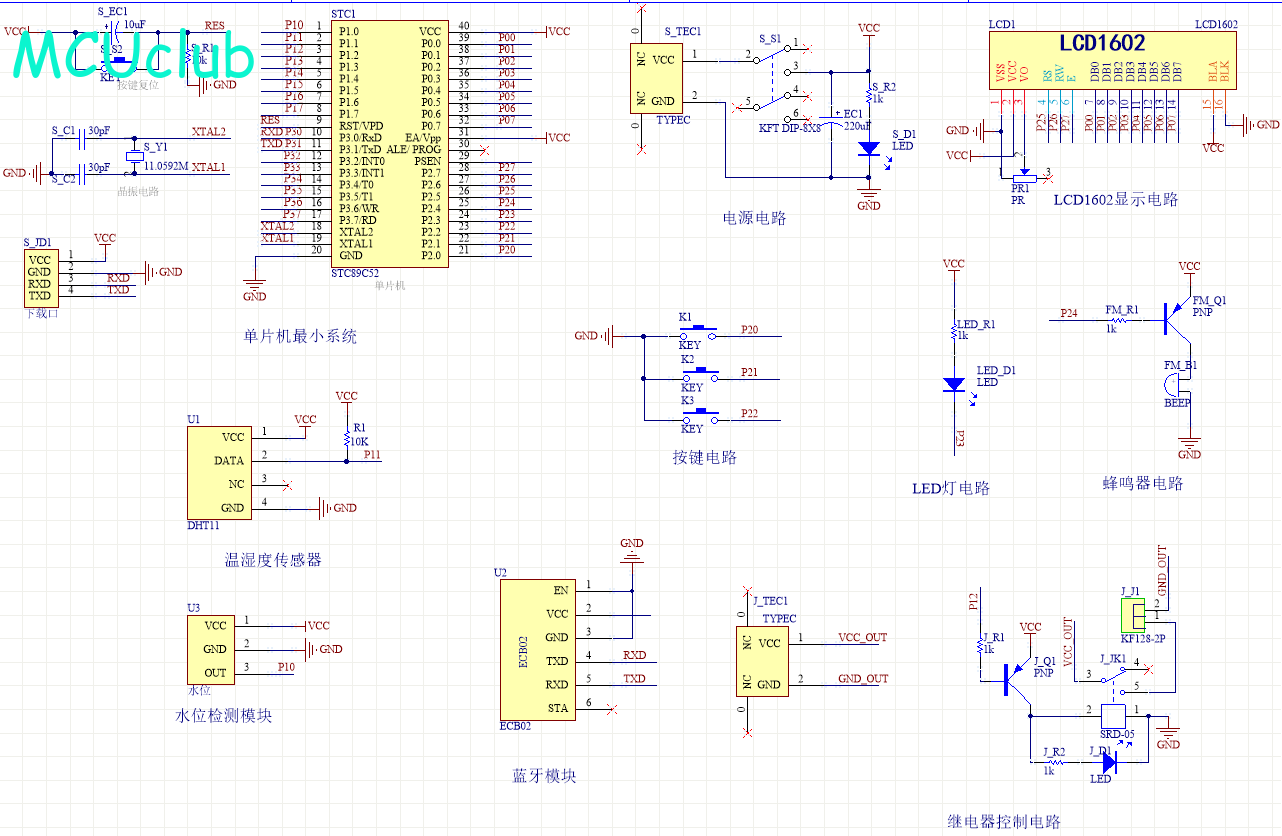Click the OUT pin label on U3
This screenshot has width=1282, height=836.
click(x=215, y=673)
